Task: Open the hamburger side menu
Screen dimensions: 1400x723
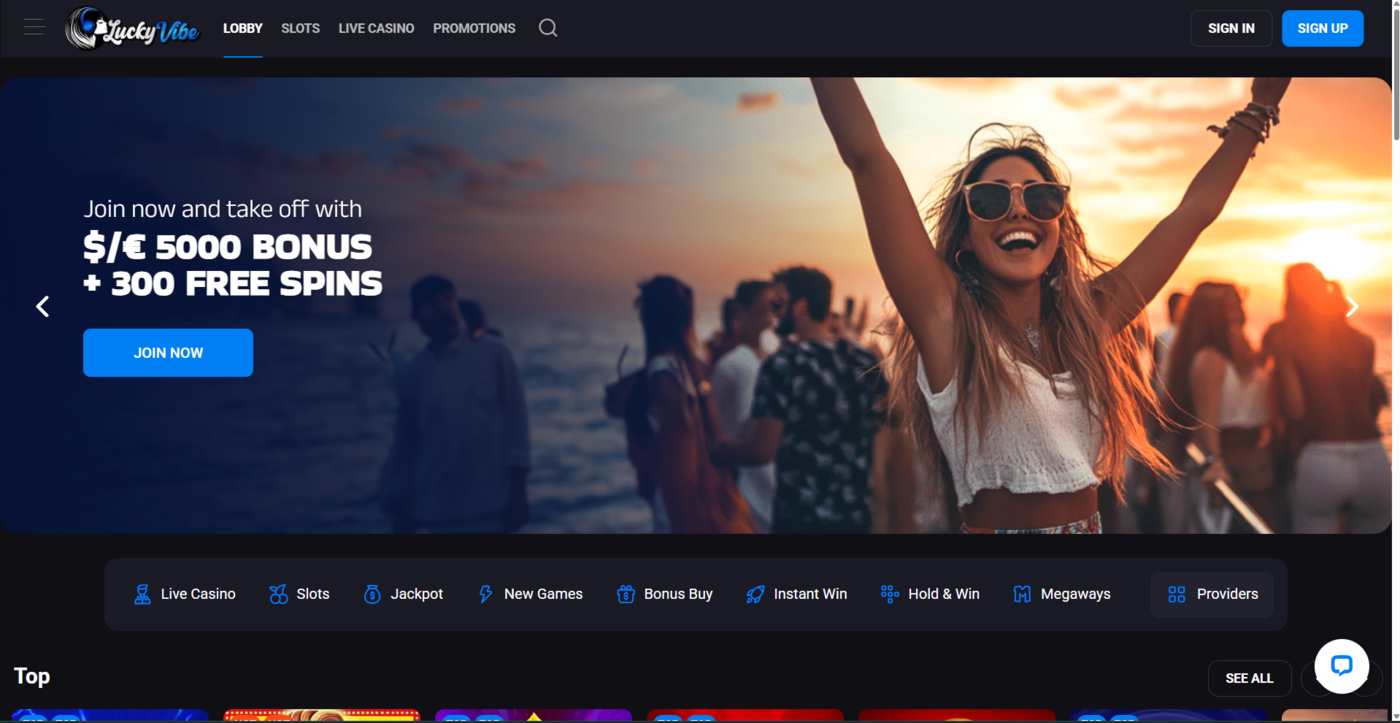Action: click(x=34, y=28)
